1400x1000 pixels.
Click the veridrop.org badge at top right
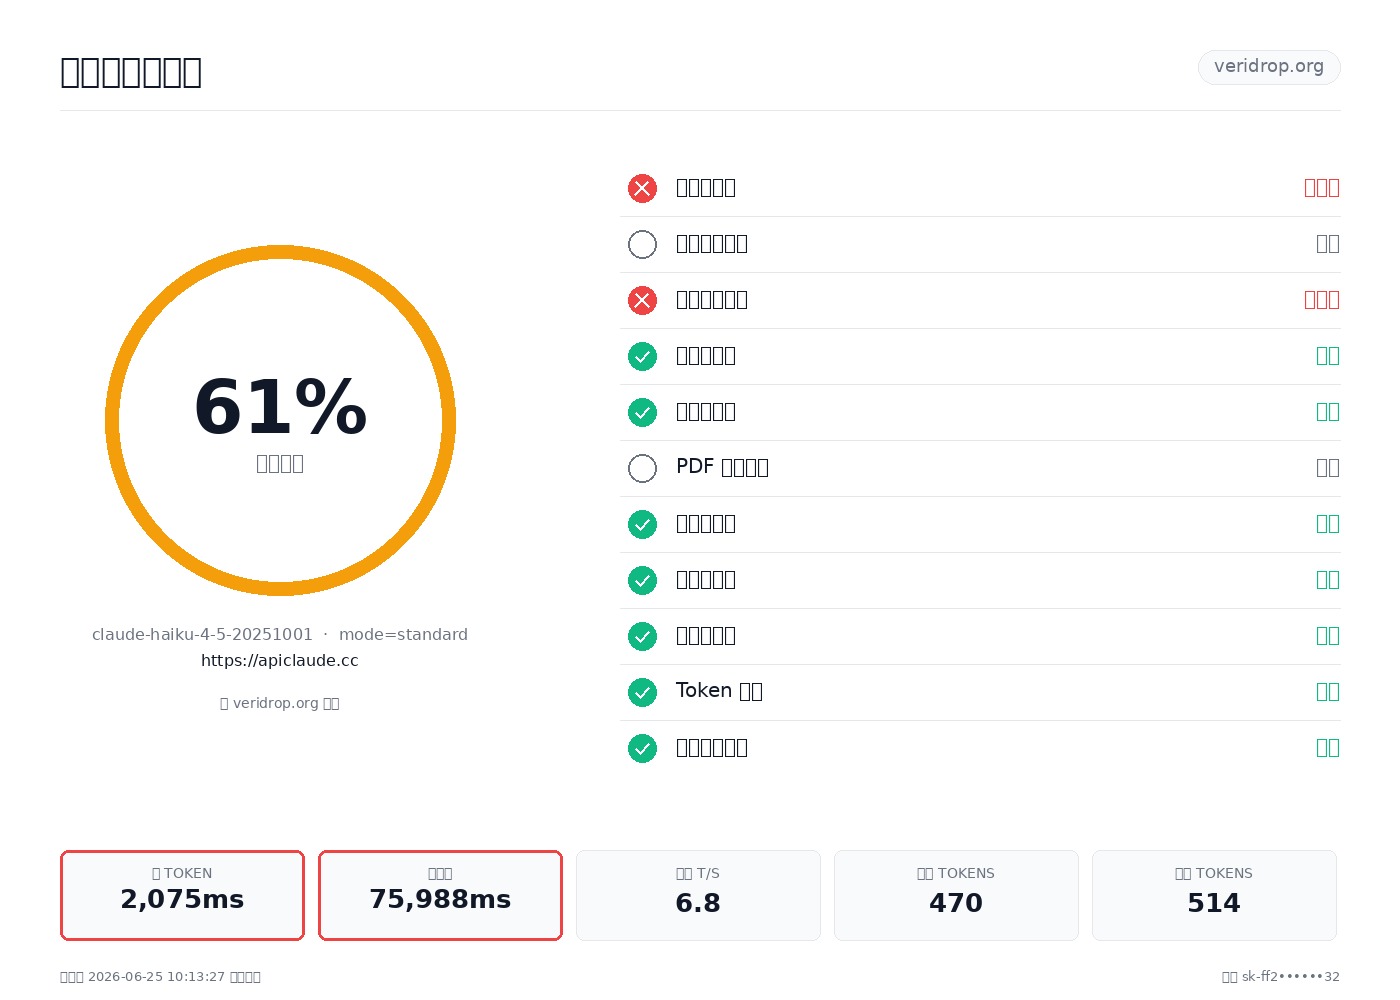[1269, 67]
